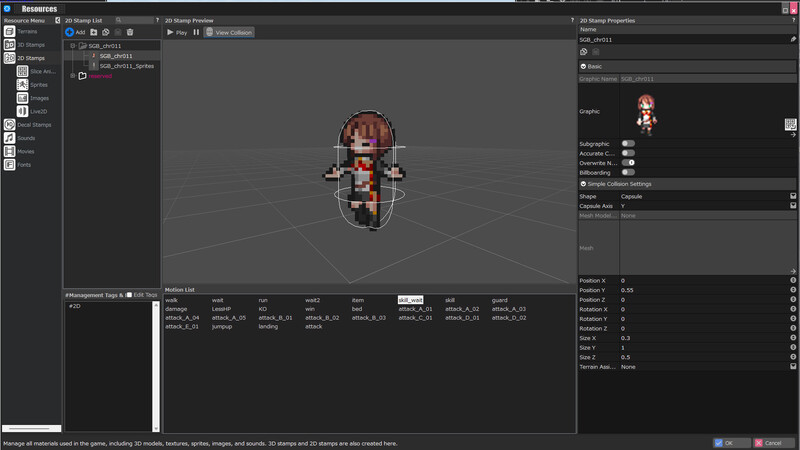Image resolution: width=800 pixels, height=450 pixels.
Task: Create new folder in 2D Stamp List
Action: (94, 32)
